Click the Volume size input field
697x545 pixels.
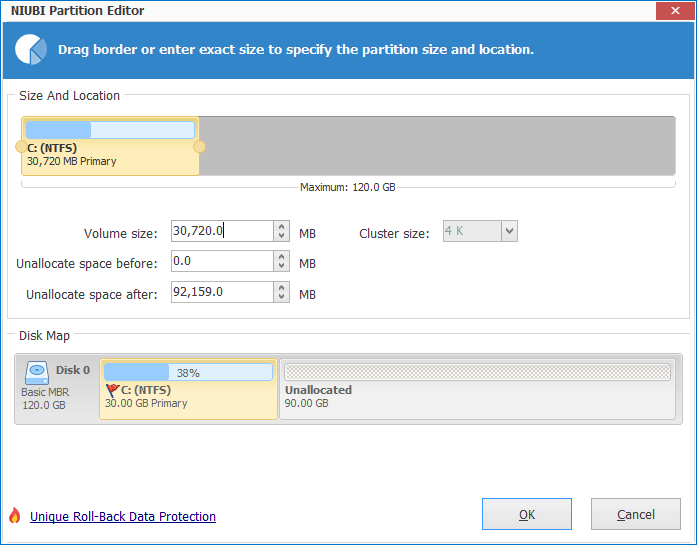tap(222, 231)
